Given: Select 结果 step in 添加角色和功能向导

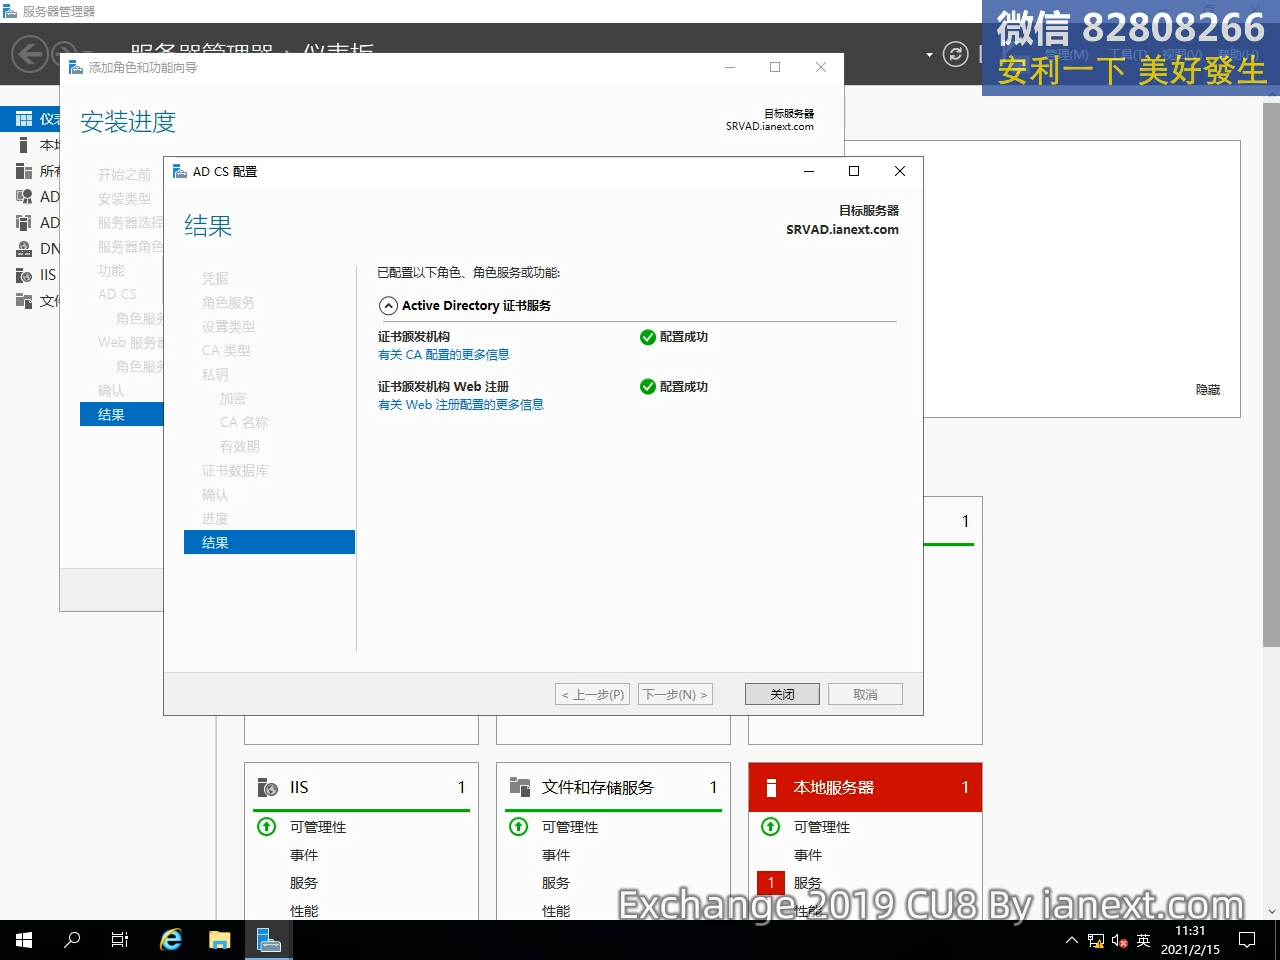Looking at the screenshot, I should tap(121, 414).
